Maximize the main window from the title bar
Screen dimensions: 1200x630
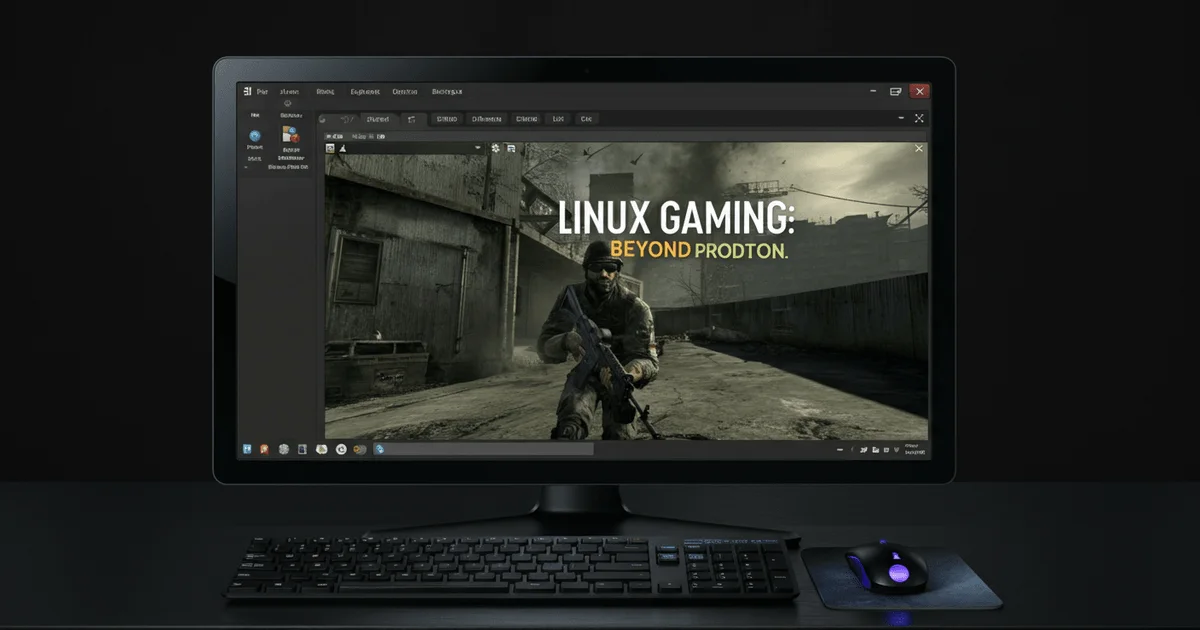click(x=896, y=91)
